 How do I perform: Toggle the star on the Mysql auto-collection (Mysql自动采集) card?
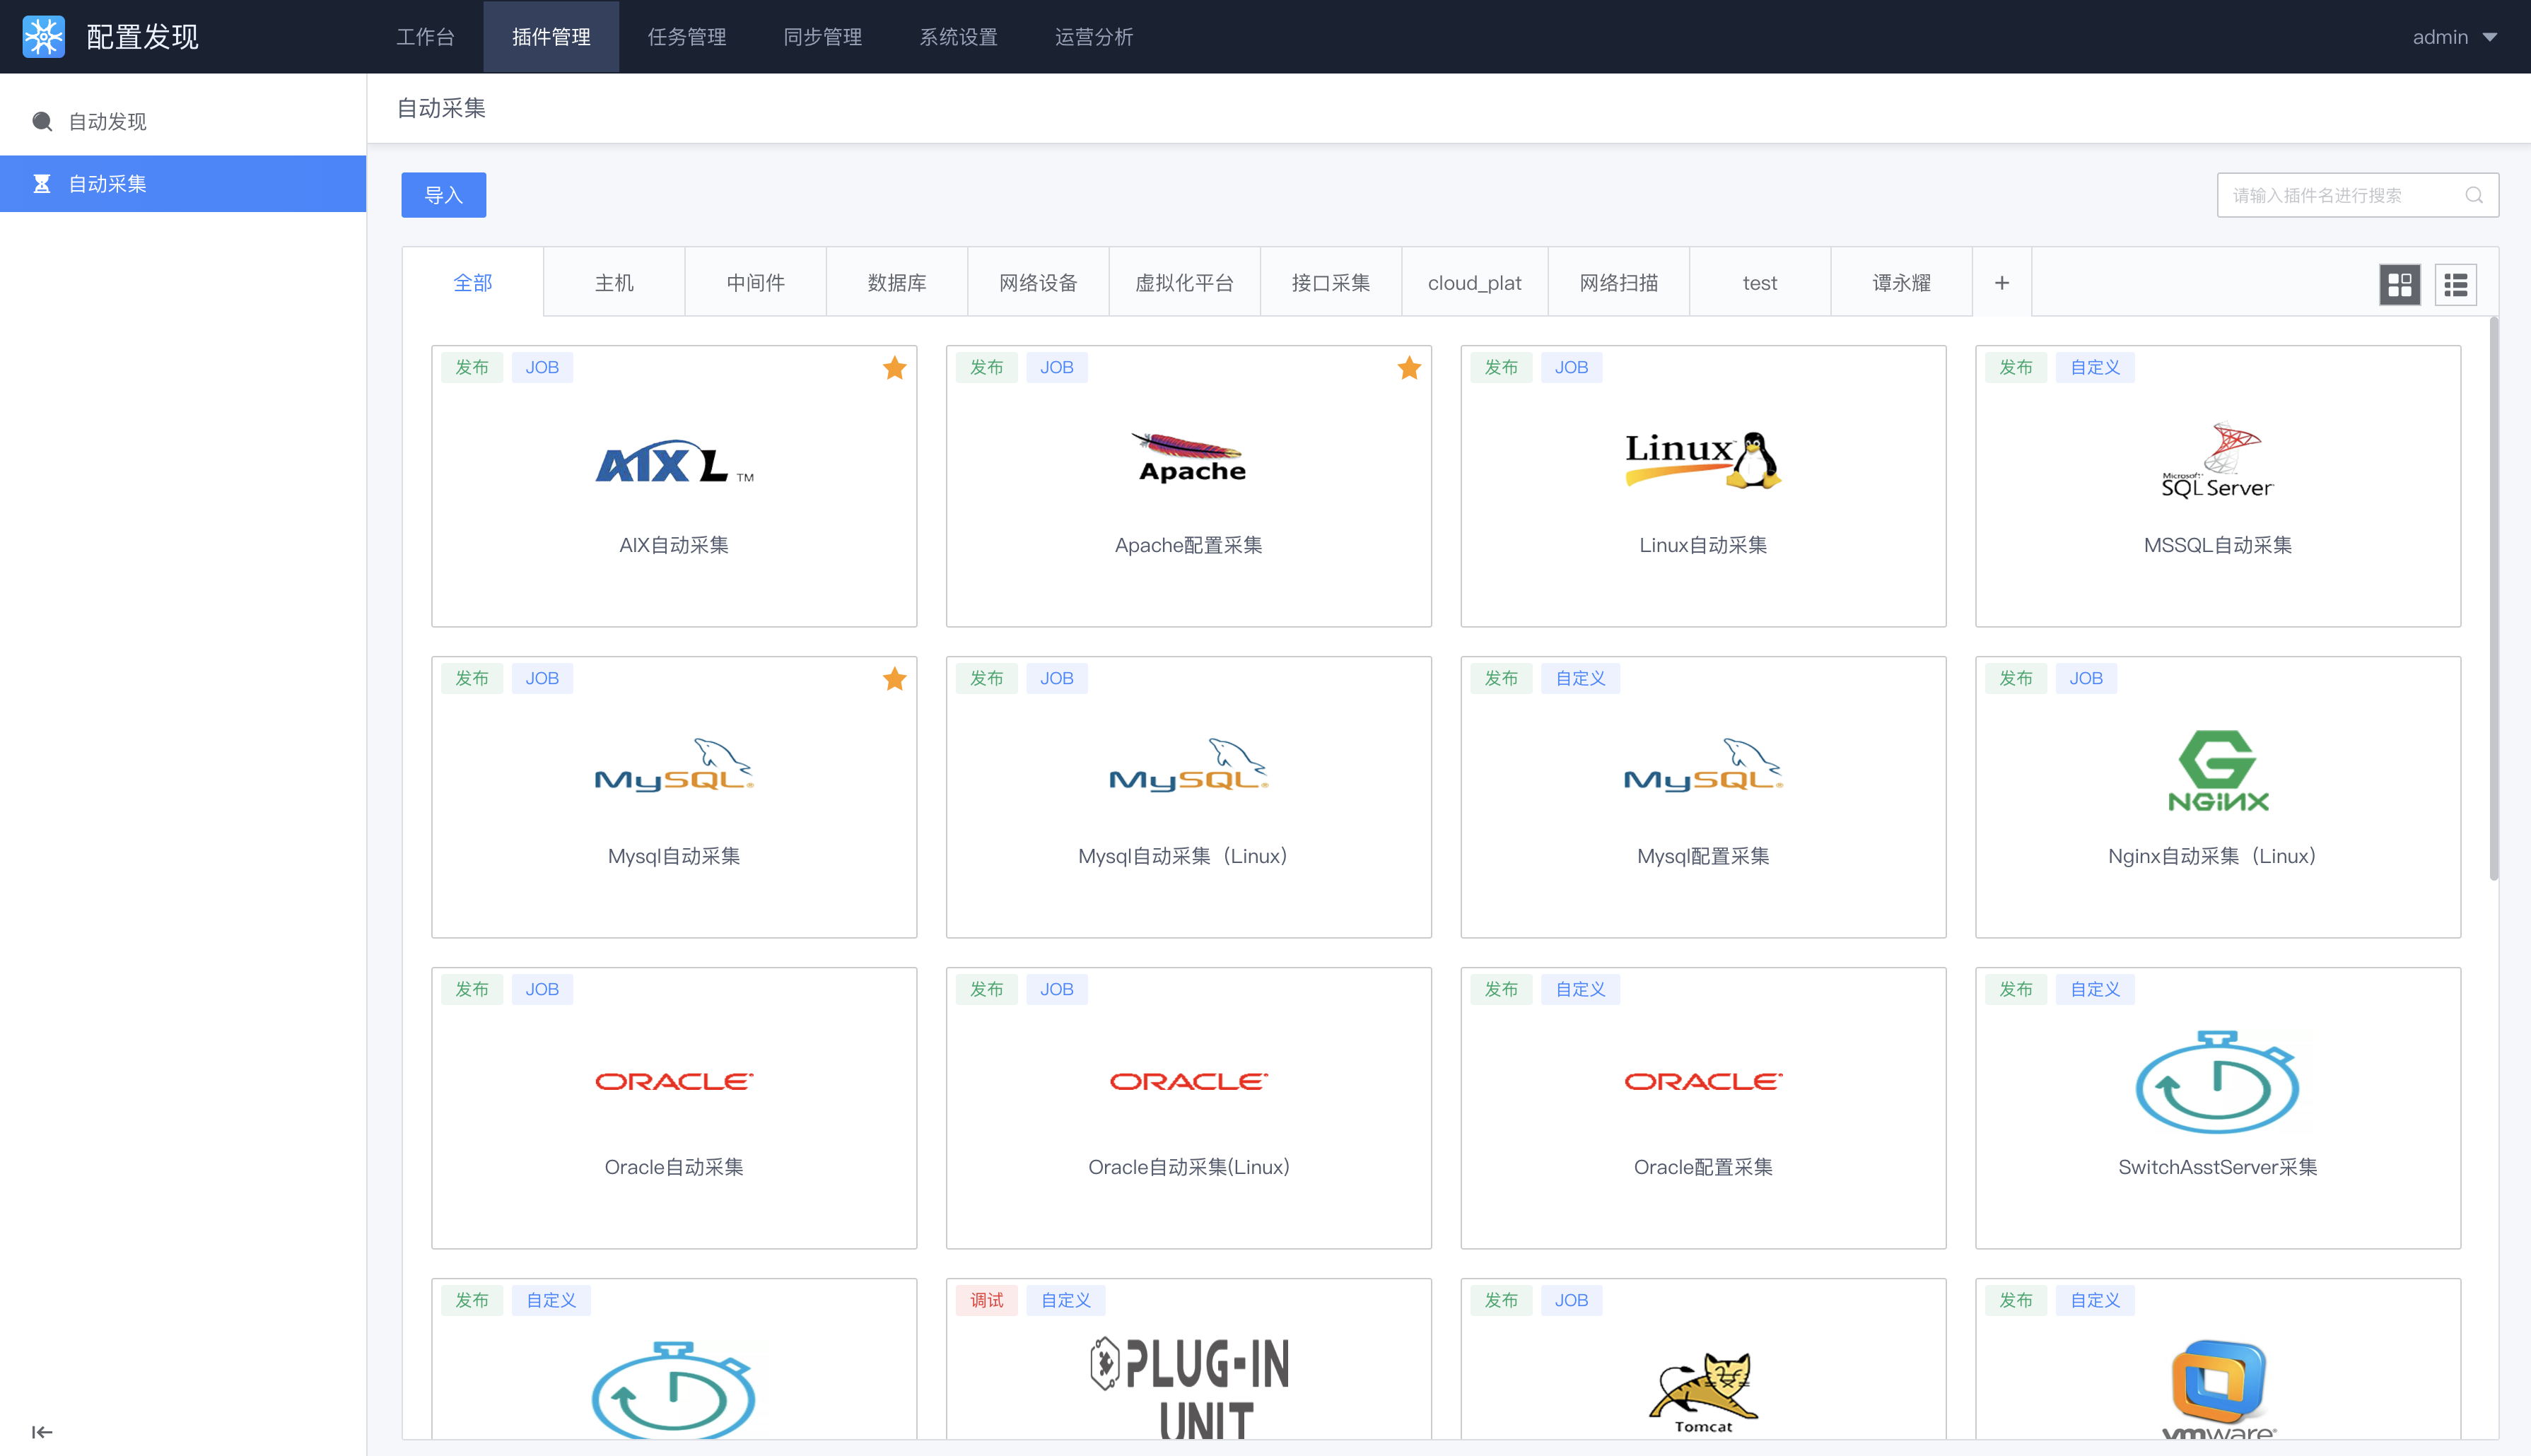894,679
